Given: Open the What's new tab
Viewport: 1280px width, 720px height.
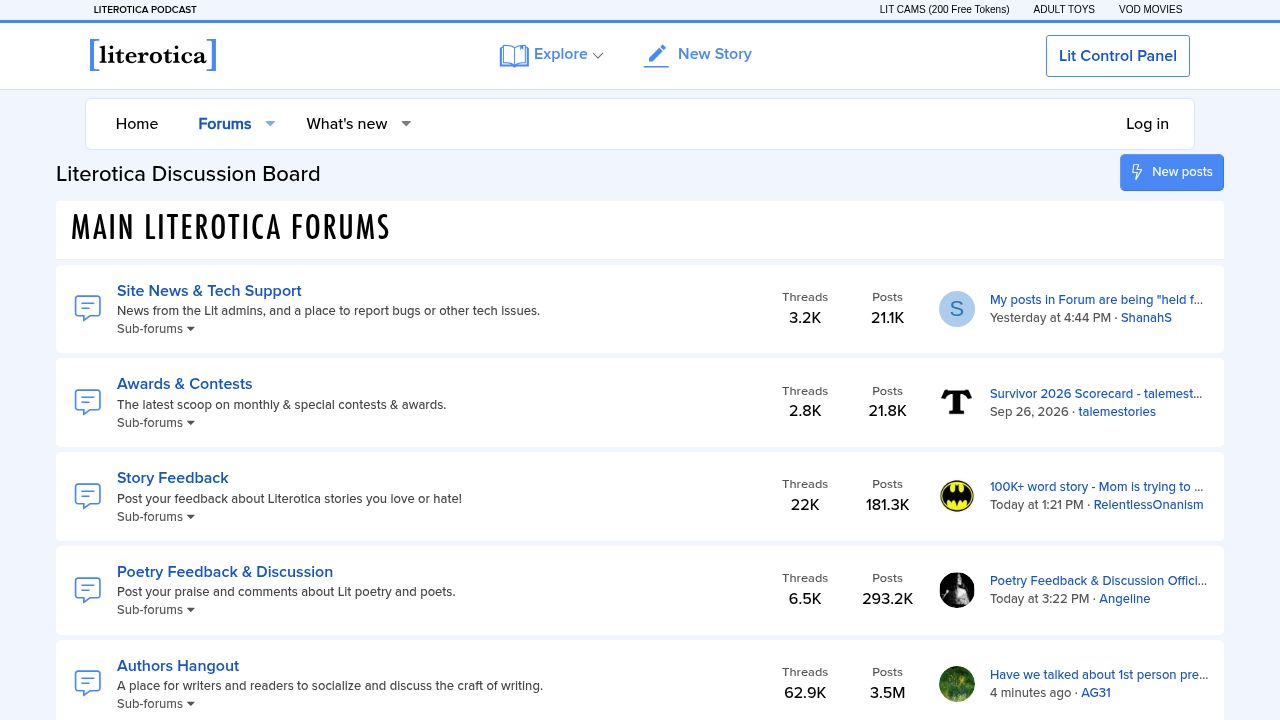Looking at the screenshot, I should click(x=347, y=124).
